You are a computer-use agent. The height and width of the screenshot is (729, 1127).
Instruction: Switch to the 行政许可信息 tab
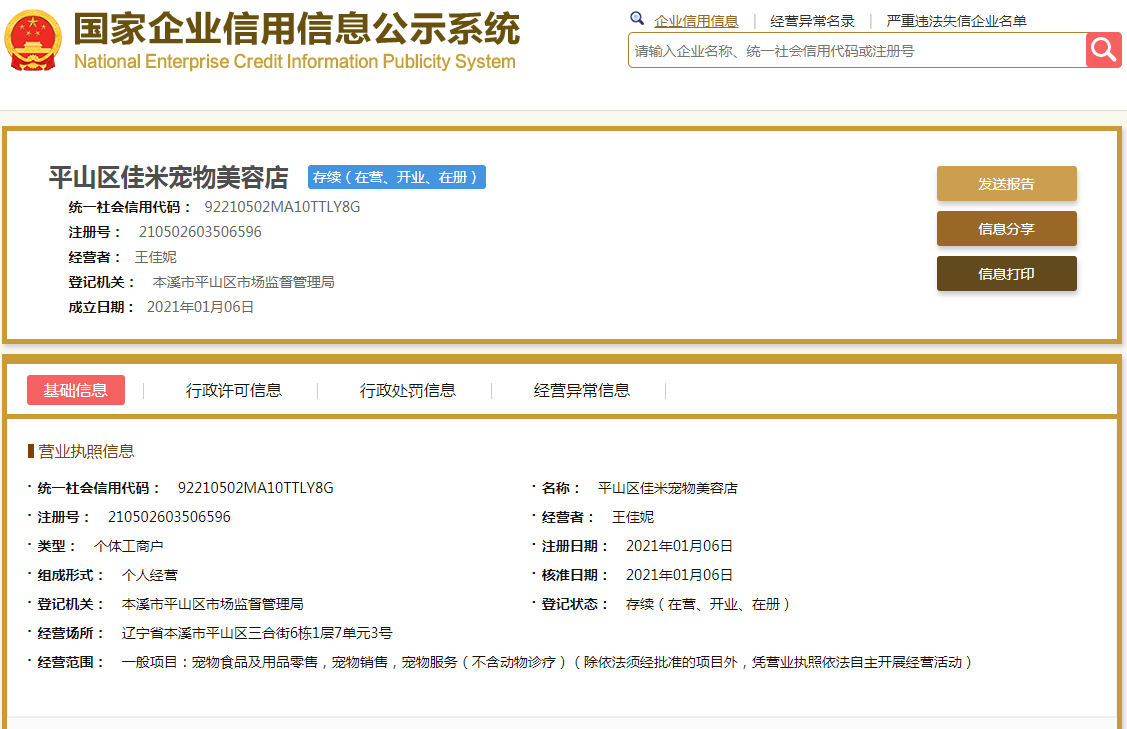point(234,390)
